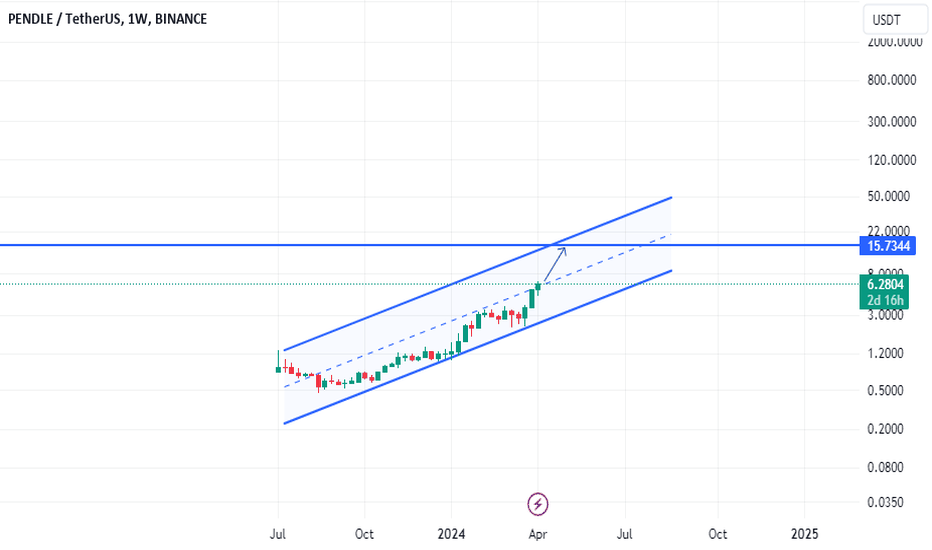Viewport: 932px width, 550px height.
Task: Click the 2024 time axis label
Action: click(x=451, y=534)
